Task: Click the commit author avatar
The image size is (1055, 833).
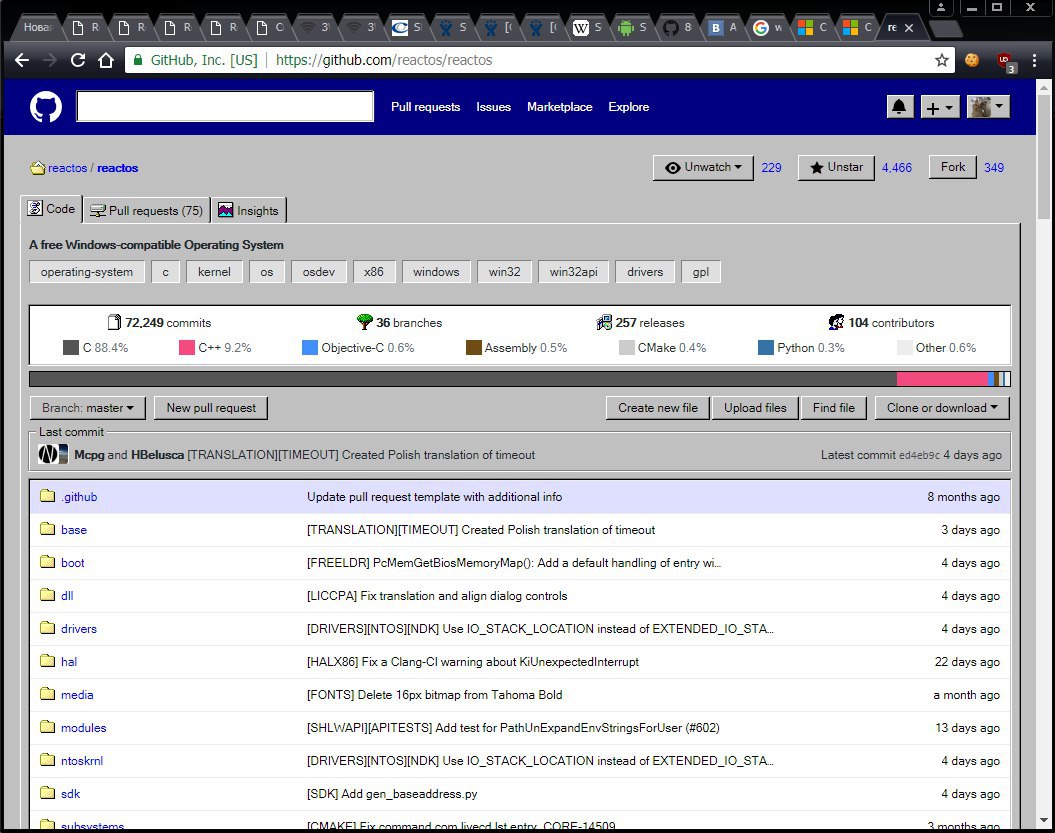Action: pos(52,454)
